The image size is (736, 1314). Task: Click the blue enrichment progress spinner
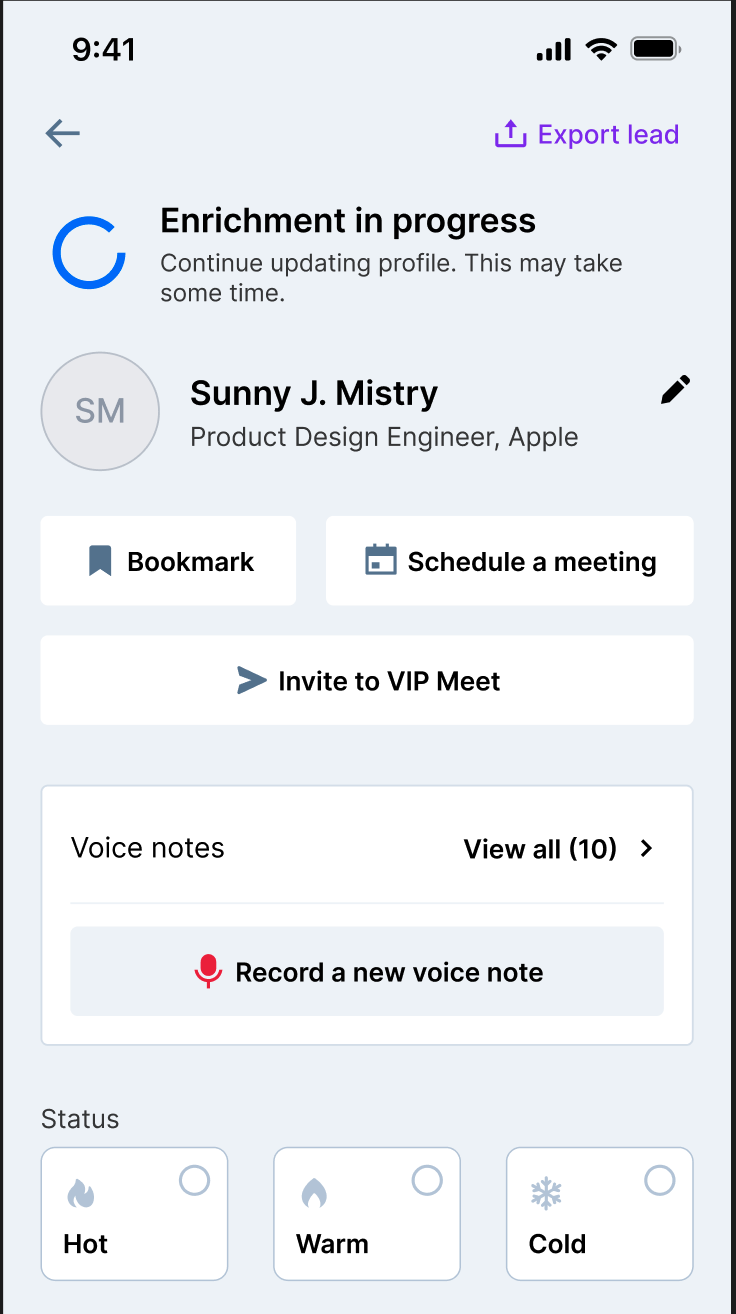click(x=89, y=253)
